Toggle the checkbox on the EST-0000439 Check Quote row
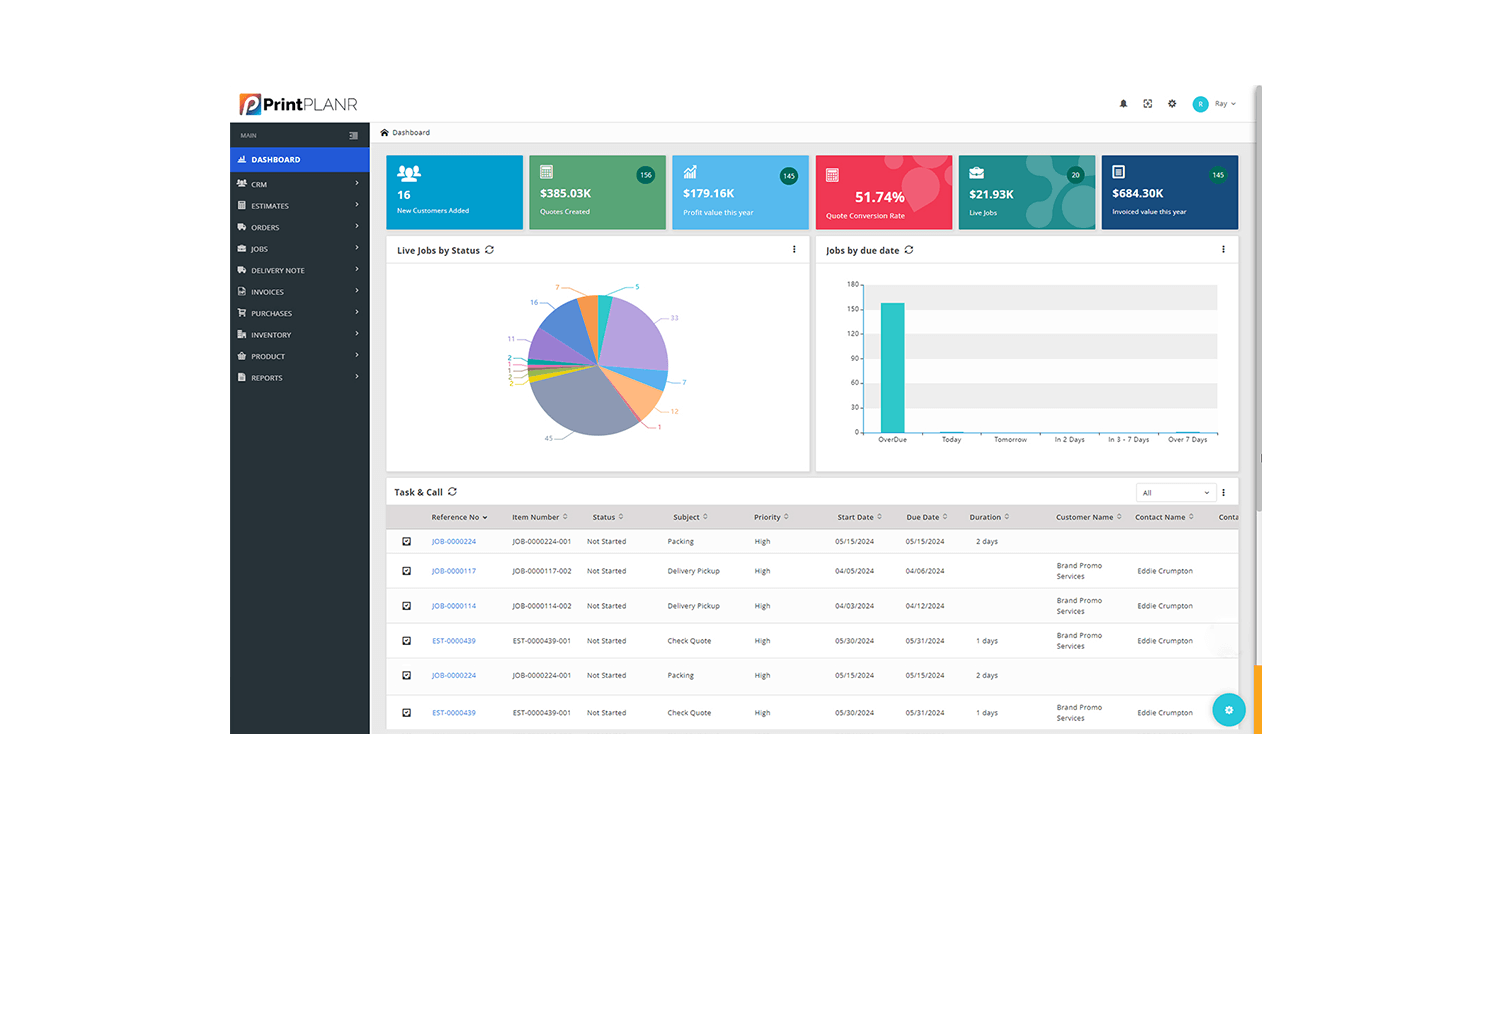Screen dimensions: 1494x1022 [x=406, y=640]
